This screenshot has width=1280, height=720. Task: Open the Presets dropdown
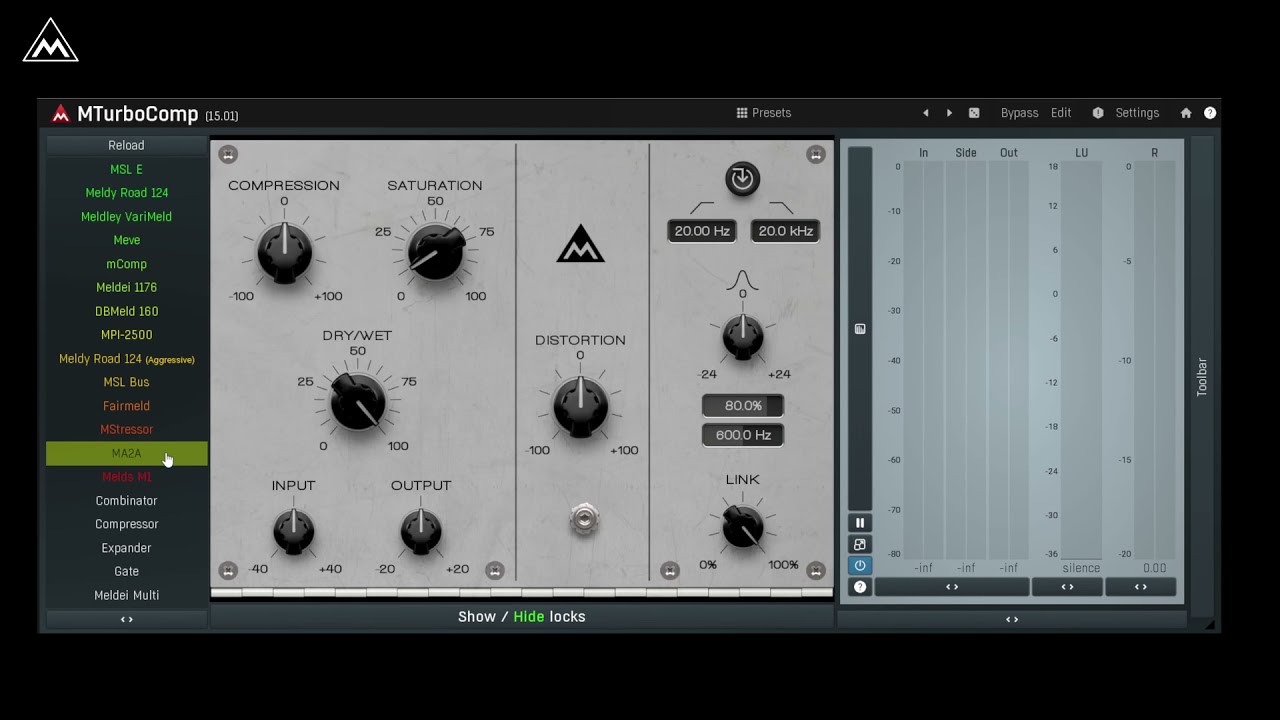point(764,113)
